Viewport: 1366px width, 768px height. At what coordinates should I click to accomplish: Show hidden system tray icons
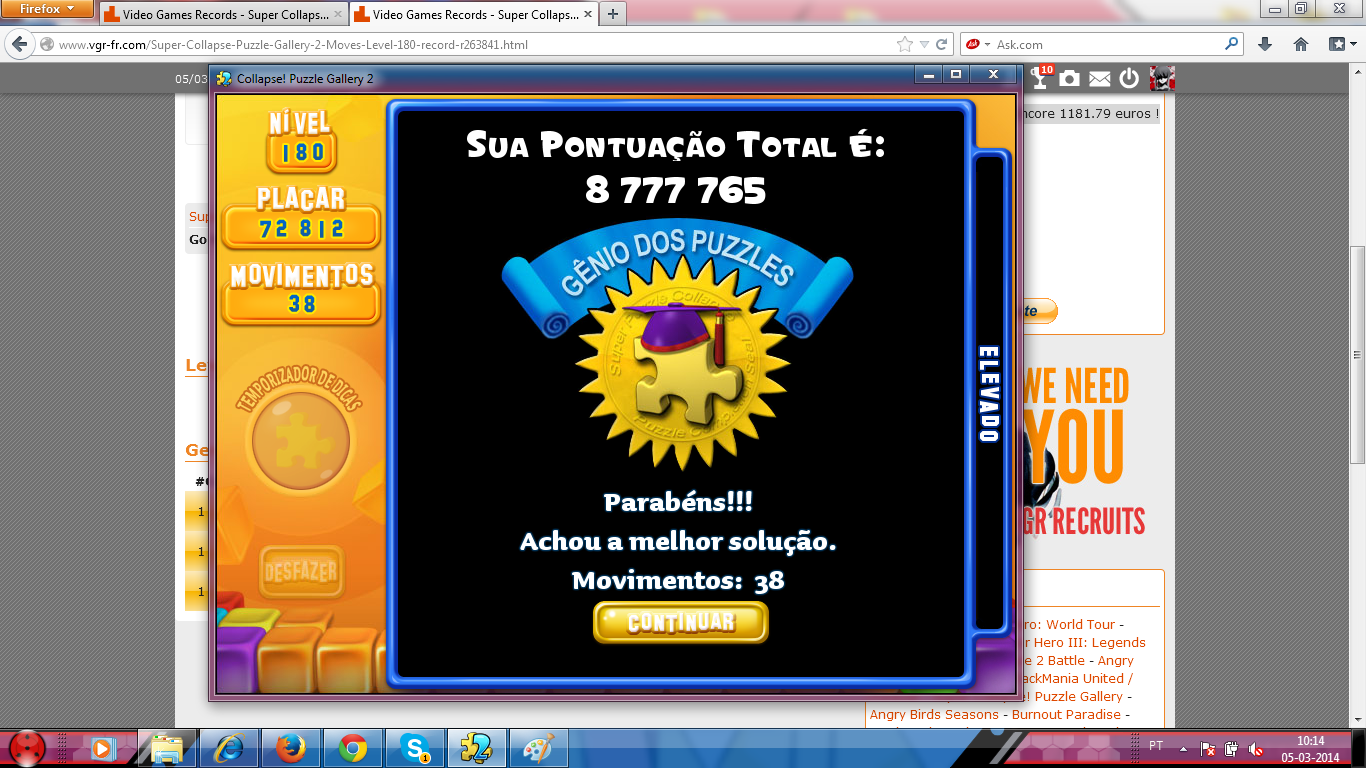(x=1184, y=748)
